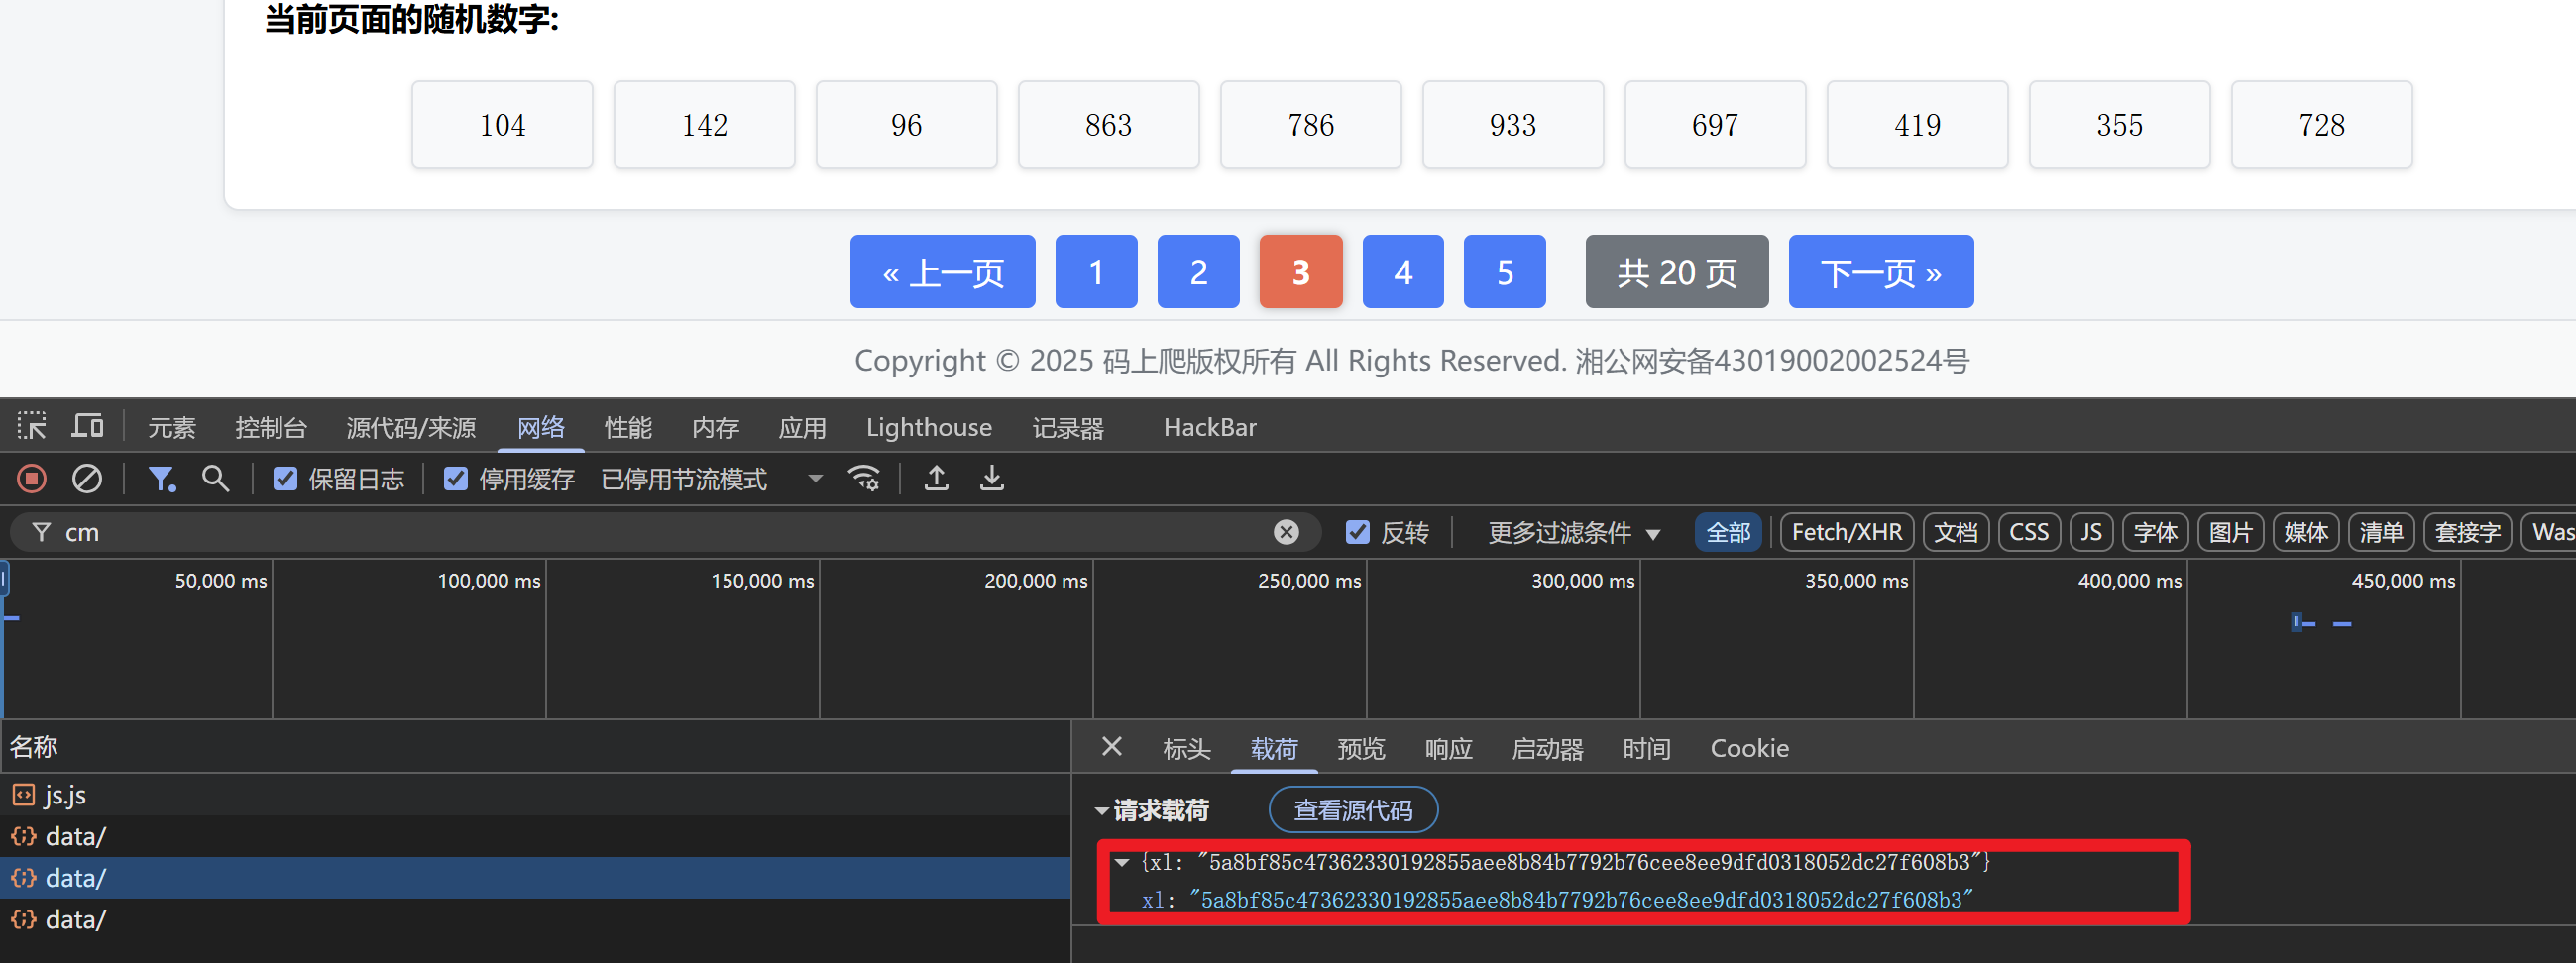This screenshot has height=963, width=2576.
Task: Collapse the x1 payload object
Action: (1122, 862)
